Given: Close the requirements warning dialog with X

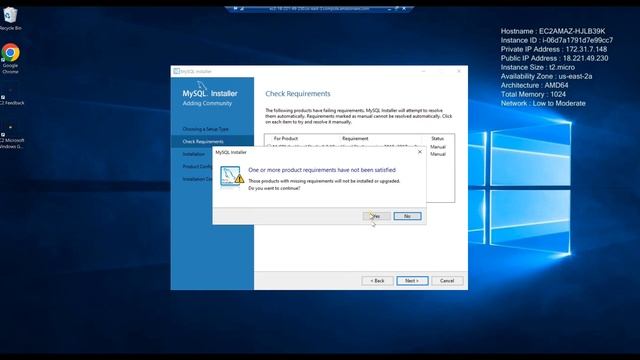Looking at the screenshot, I should (x=420, y=152).
